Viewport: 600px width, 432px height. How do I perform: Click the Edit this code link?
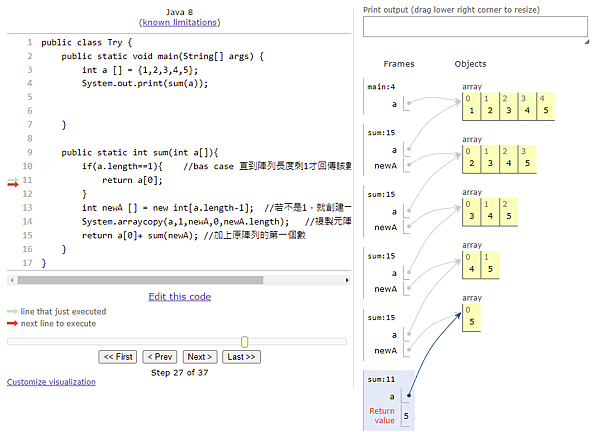[x=179, y=297]
